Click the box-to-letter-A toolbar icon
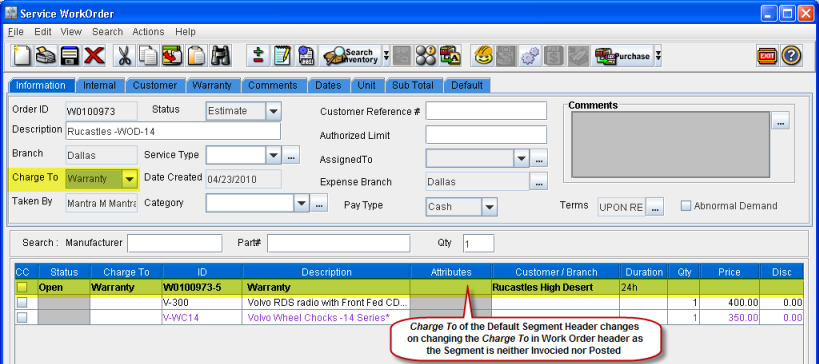Viewport: 819px width, 364px height. 450,55
